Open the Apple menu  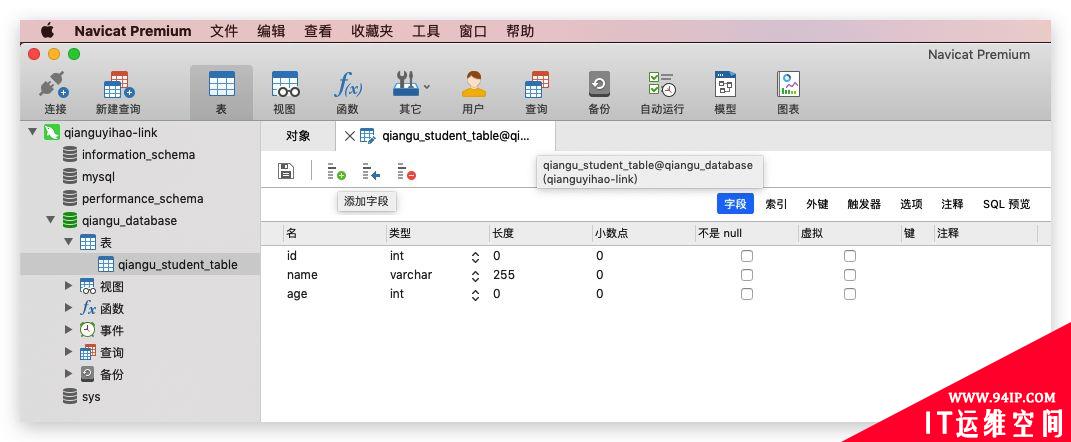(x=47, y=31)
